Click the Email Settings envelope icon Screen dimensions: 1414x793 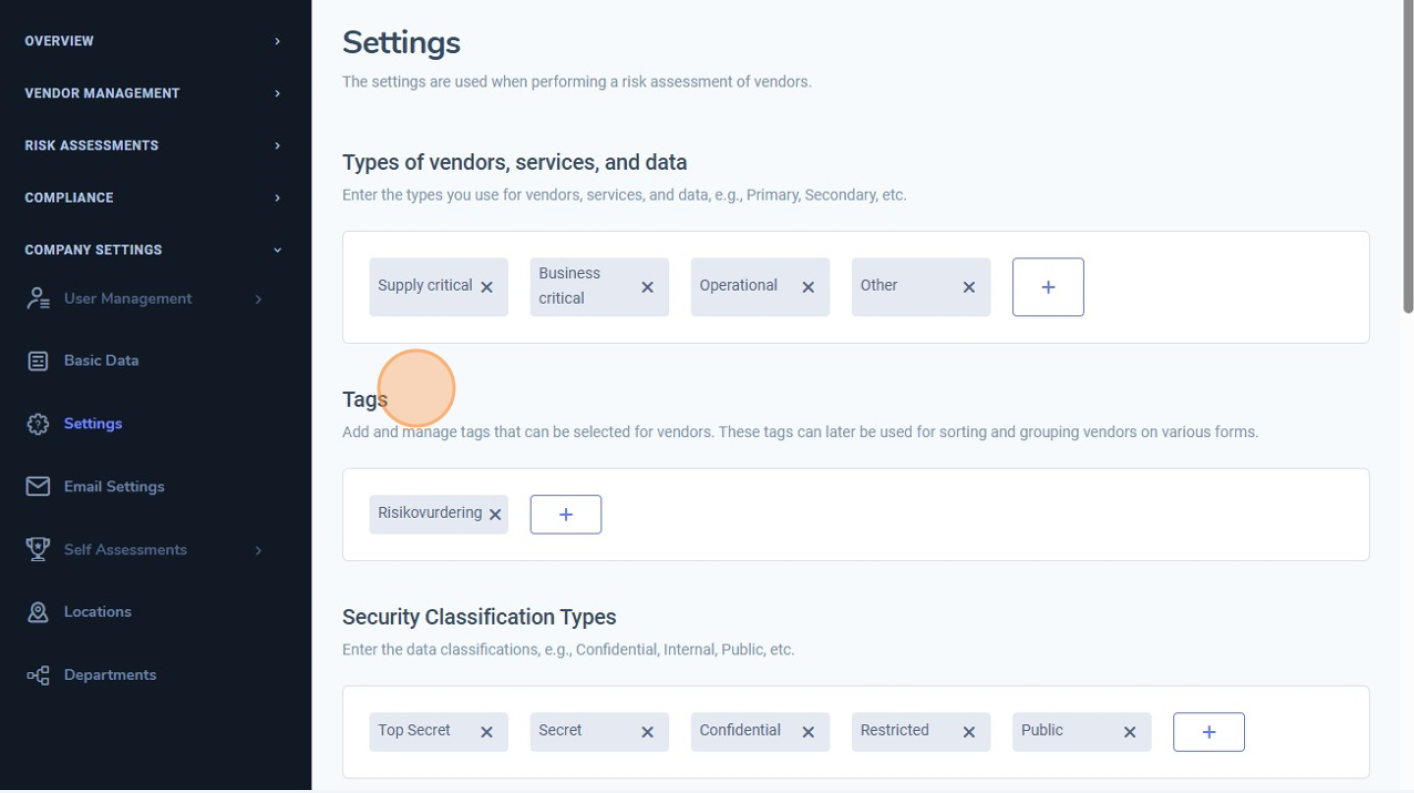[x=38, y=487]
